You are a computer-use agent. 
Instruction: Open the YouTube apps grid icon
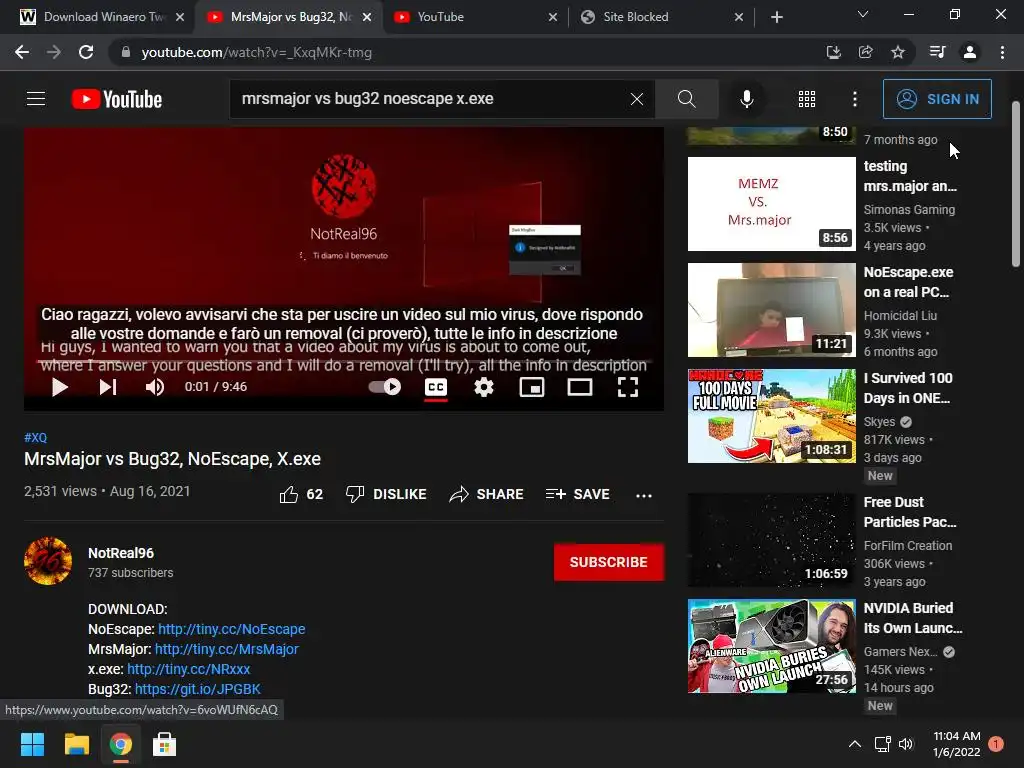pyautogui.click(x=807, y=99)
